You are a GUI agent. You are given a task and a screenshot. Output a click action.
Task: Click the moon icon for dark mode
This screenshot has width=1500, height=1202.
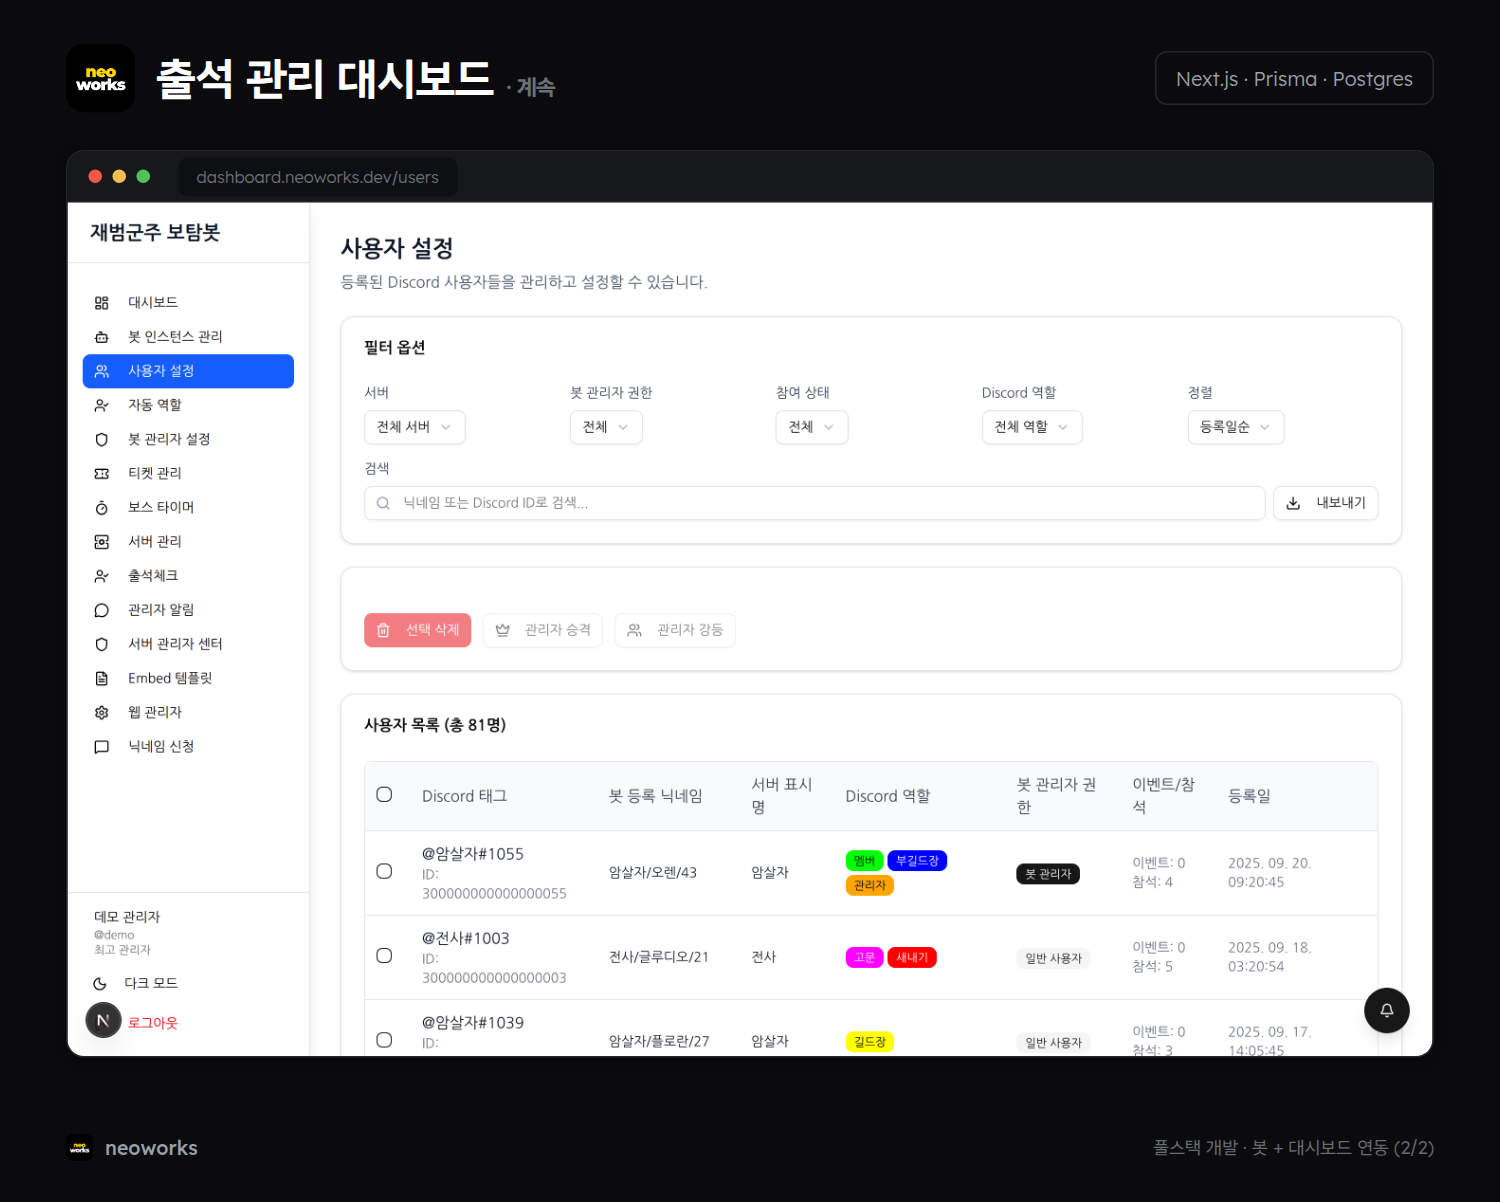click(x=100, y=984)
